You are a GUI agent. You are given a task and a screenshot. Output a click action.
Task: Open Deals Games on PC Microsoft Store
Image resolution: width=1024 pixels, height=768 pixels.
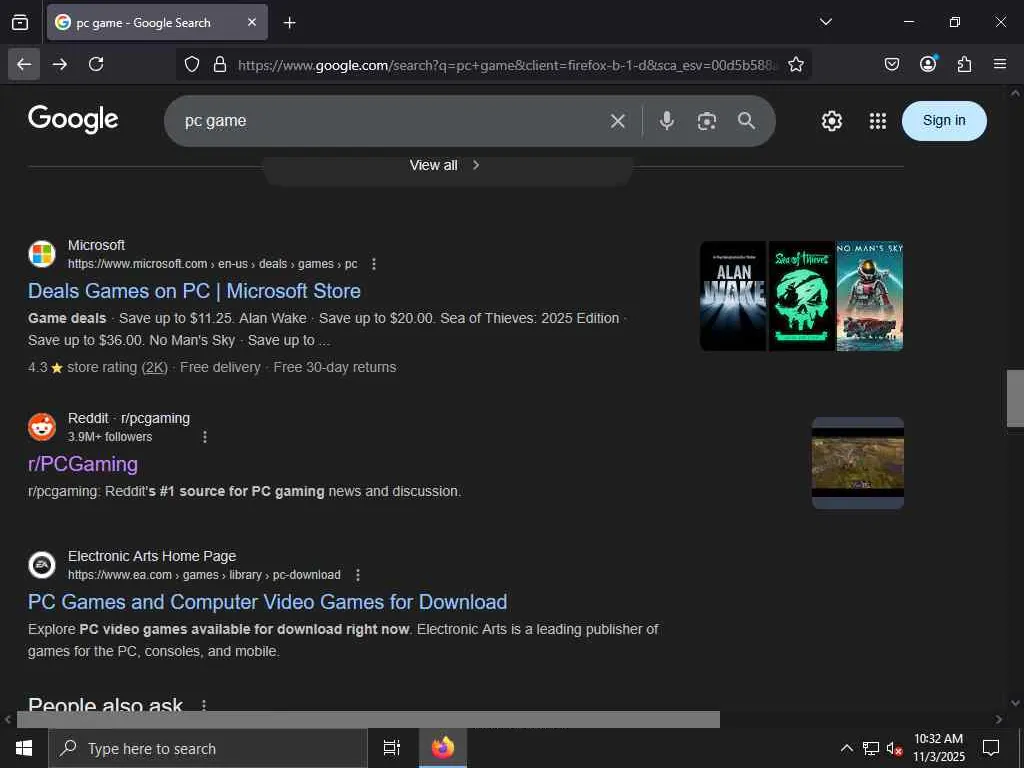coord(194,291)
